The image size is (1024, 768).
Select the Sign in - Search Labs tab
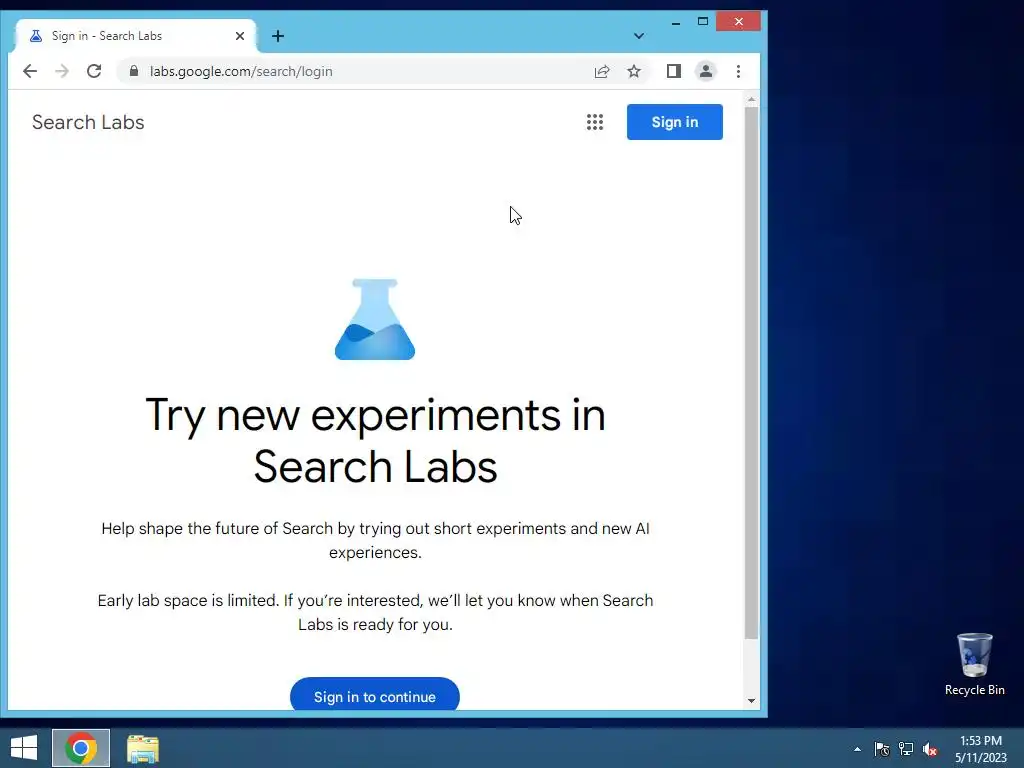coord(135,36)
